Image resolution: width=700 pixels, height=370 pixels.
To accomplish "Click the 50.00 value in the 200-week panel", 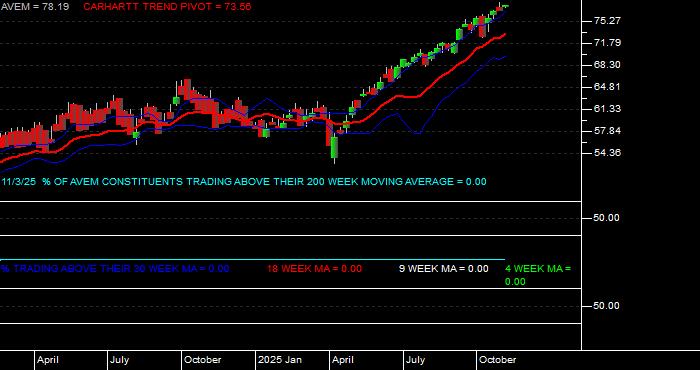I will (x=607, y=218).
